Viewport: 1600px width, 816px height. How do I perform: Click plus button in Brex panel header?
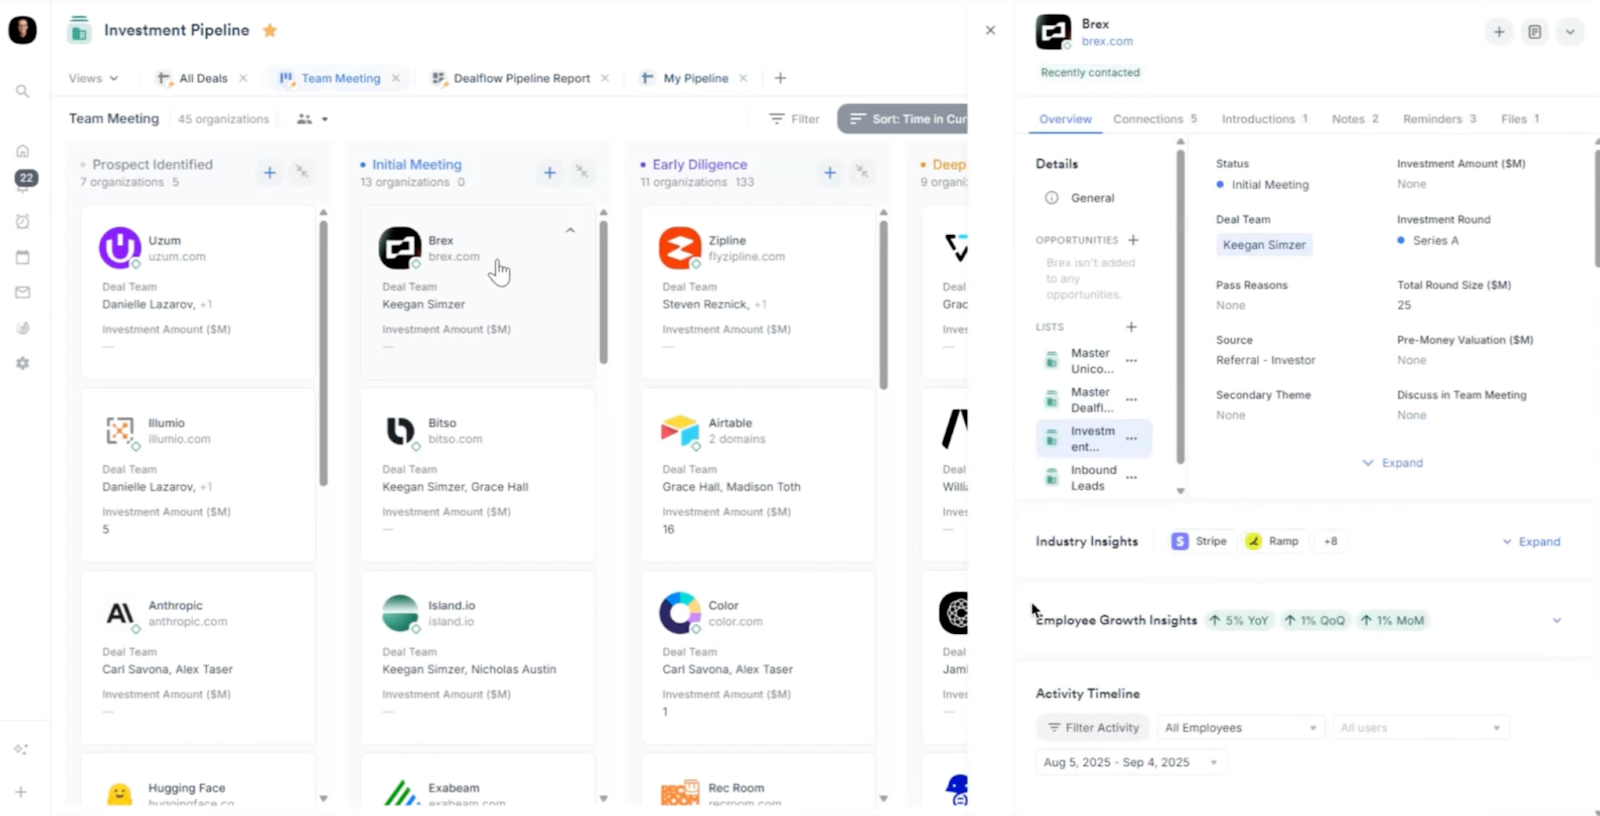coord(1499,32)
